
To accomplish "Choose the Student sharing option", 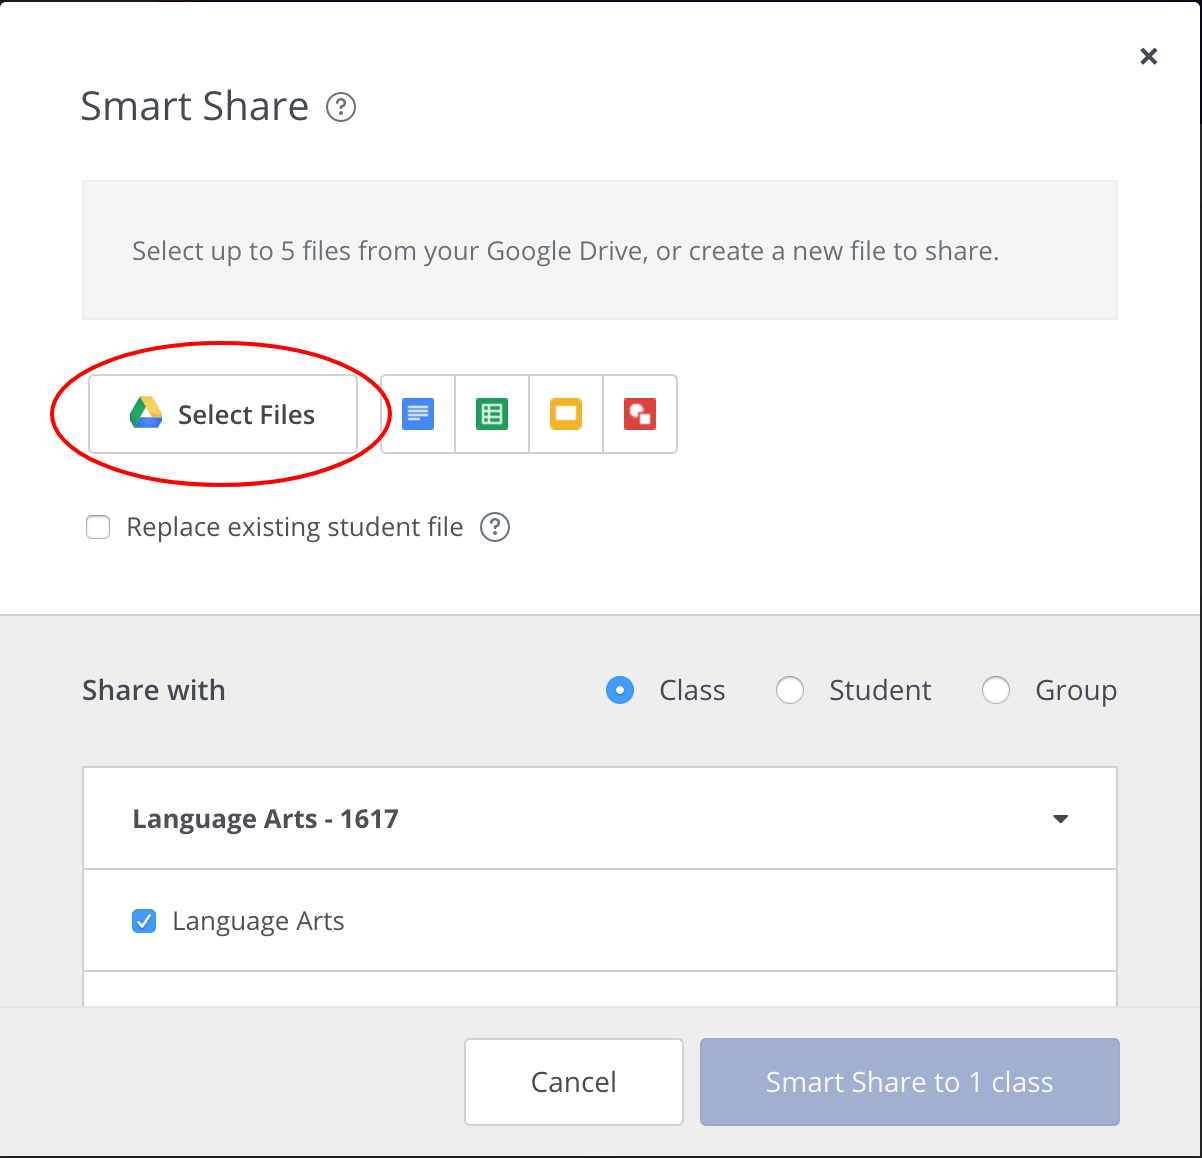I will coord(790,690).
